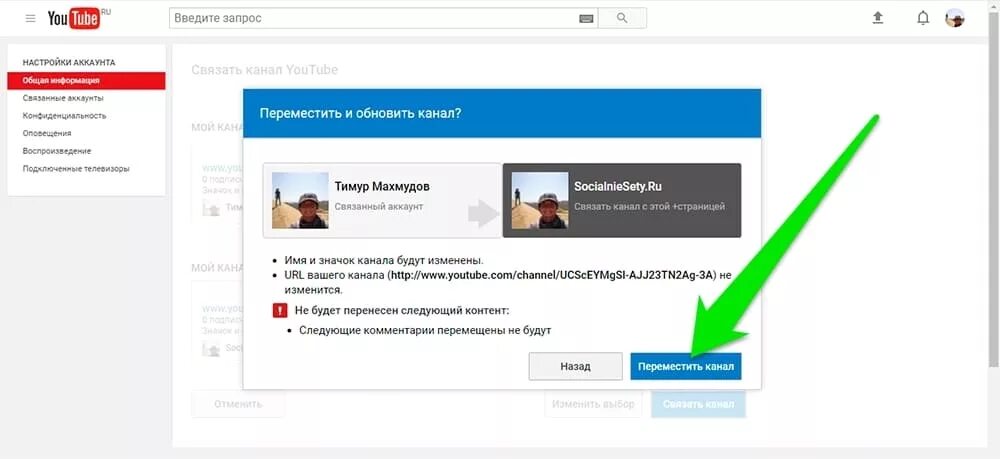Click the Тимур Махмудов account photo
The width and height of the screenshot is (1000, 459).
coord(300,200)
